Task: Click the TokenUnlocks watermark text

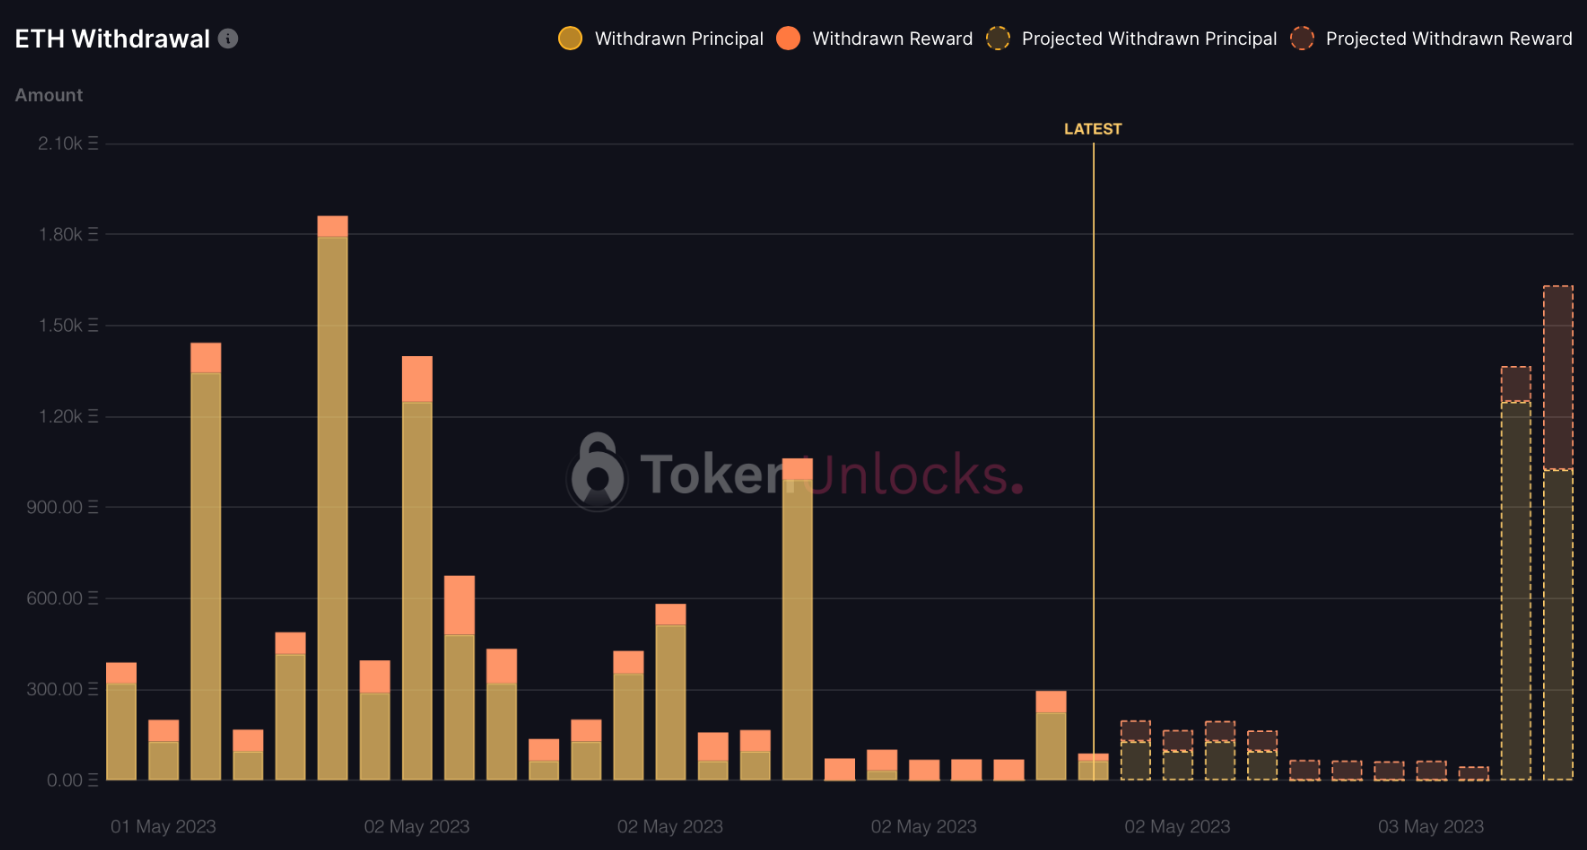Action: click(x=832, y=474)
